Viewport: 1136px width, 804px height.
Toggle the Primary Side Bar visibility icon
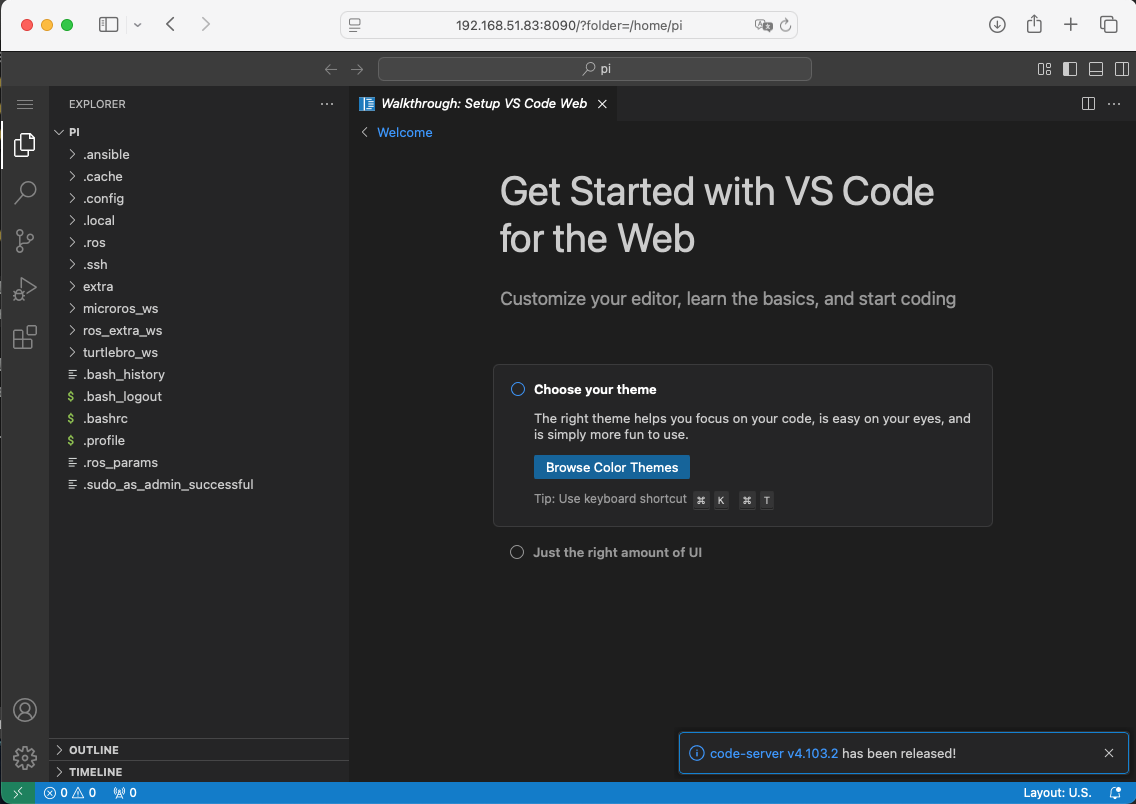pos(1070,69)
